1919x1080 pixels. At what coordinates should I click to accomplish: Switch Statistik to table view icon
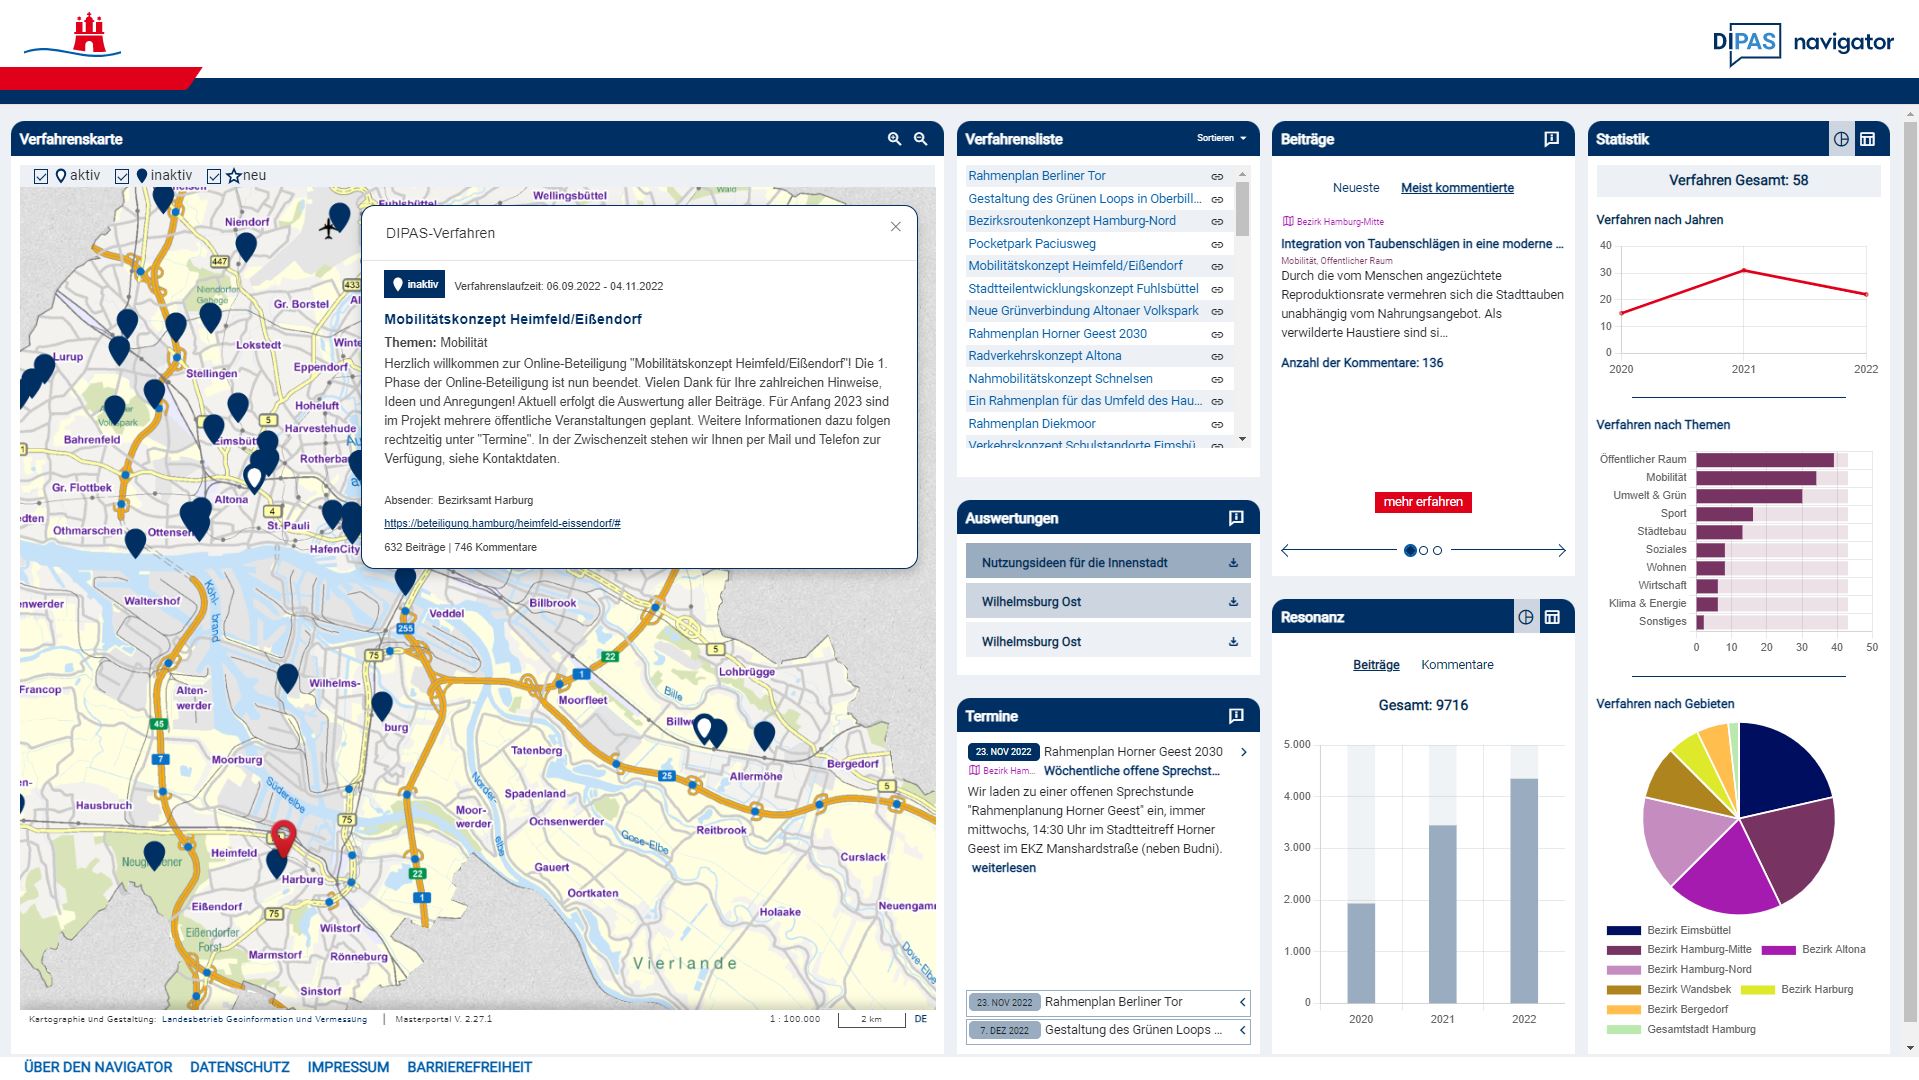tap(1868, 139)
